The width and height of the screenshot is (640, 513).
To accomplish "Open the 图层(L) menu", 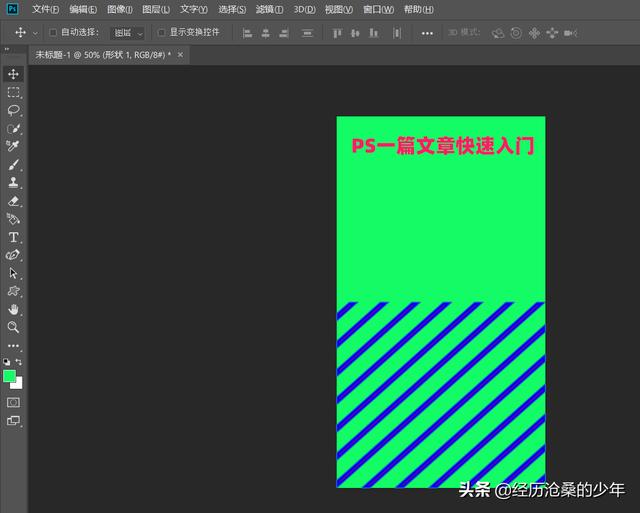I will [156, 9].
